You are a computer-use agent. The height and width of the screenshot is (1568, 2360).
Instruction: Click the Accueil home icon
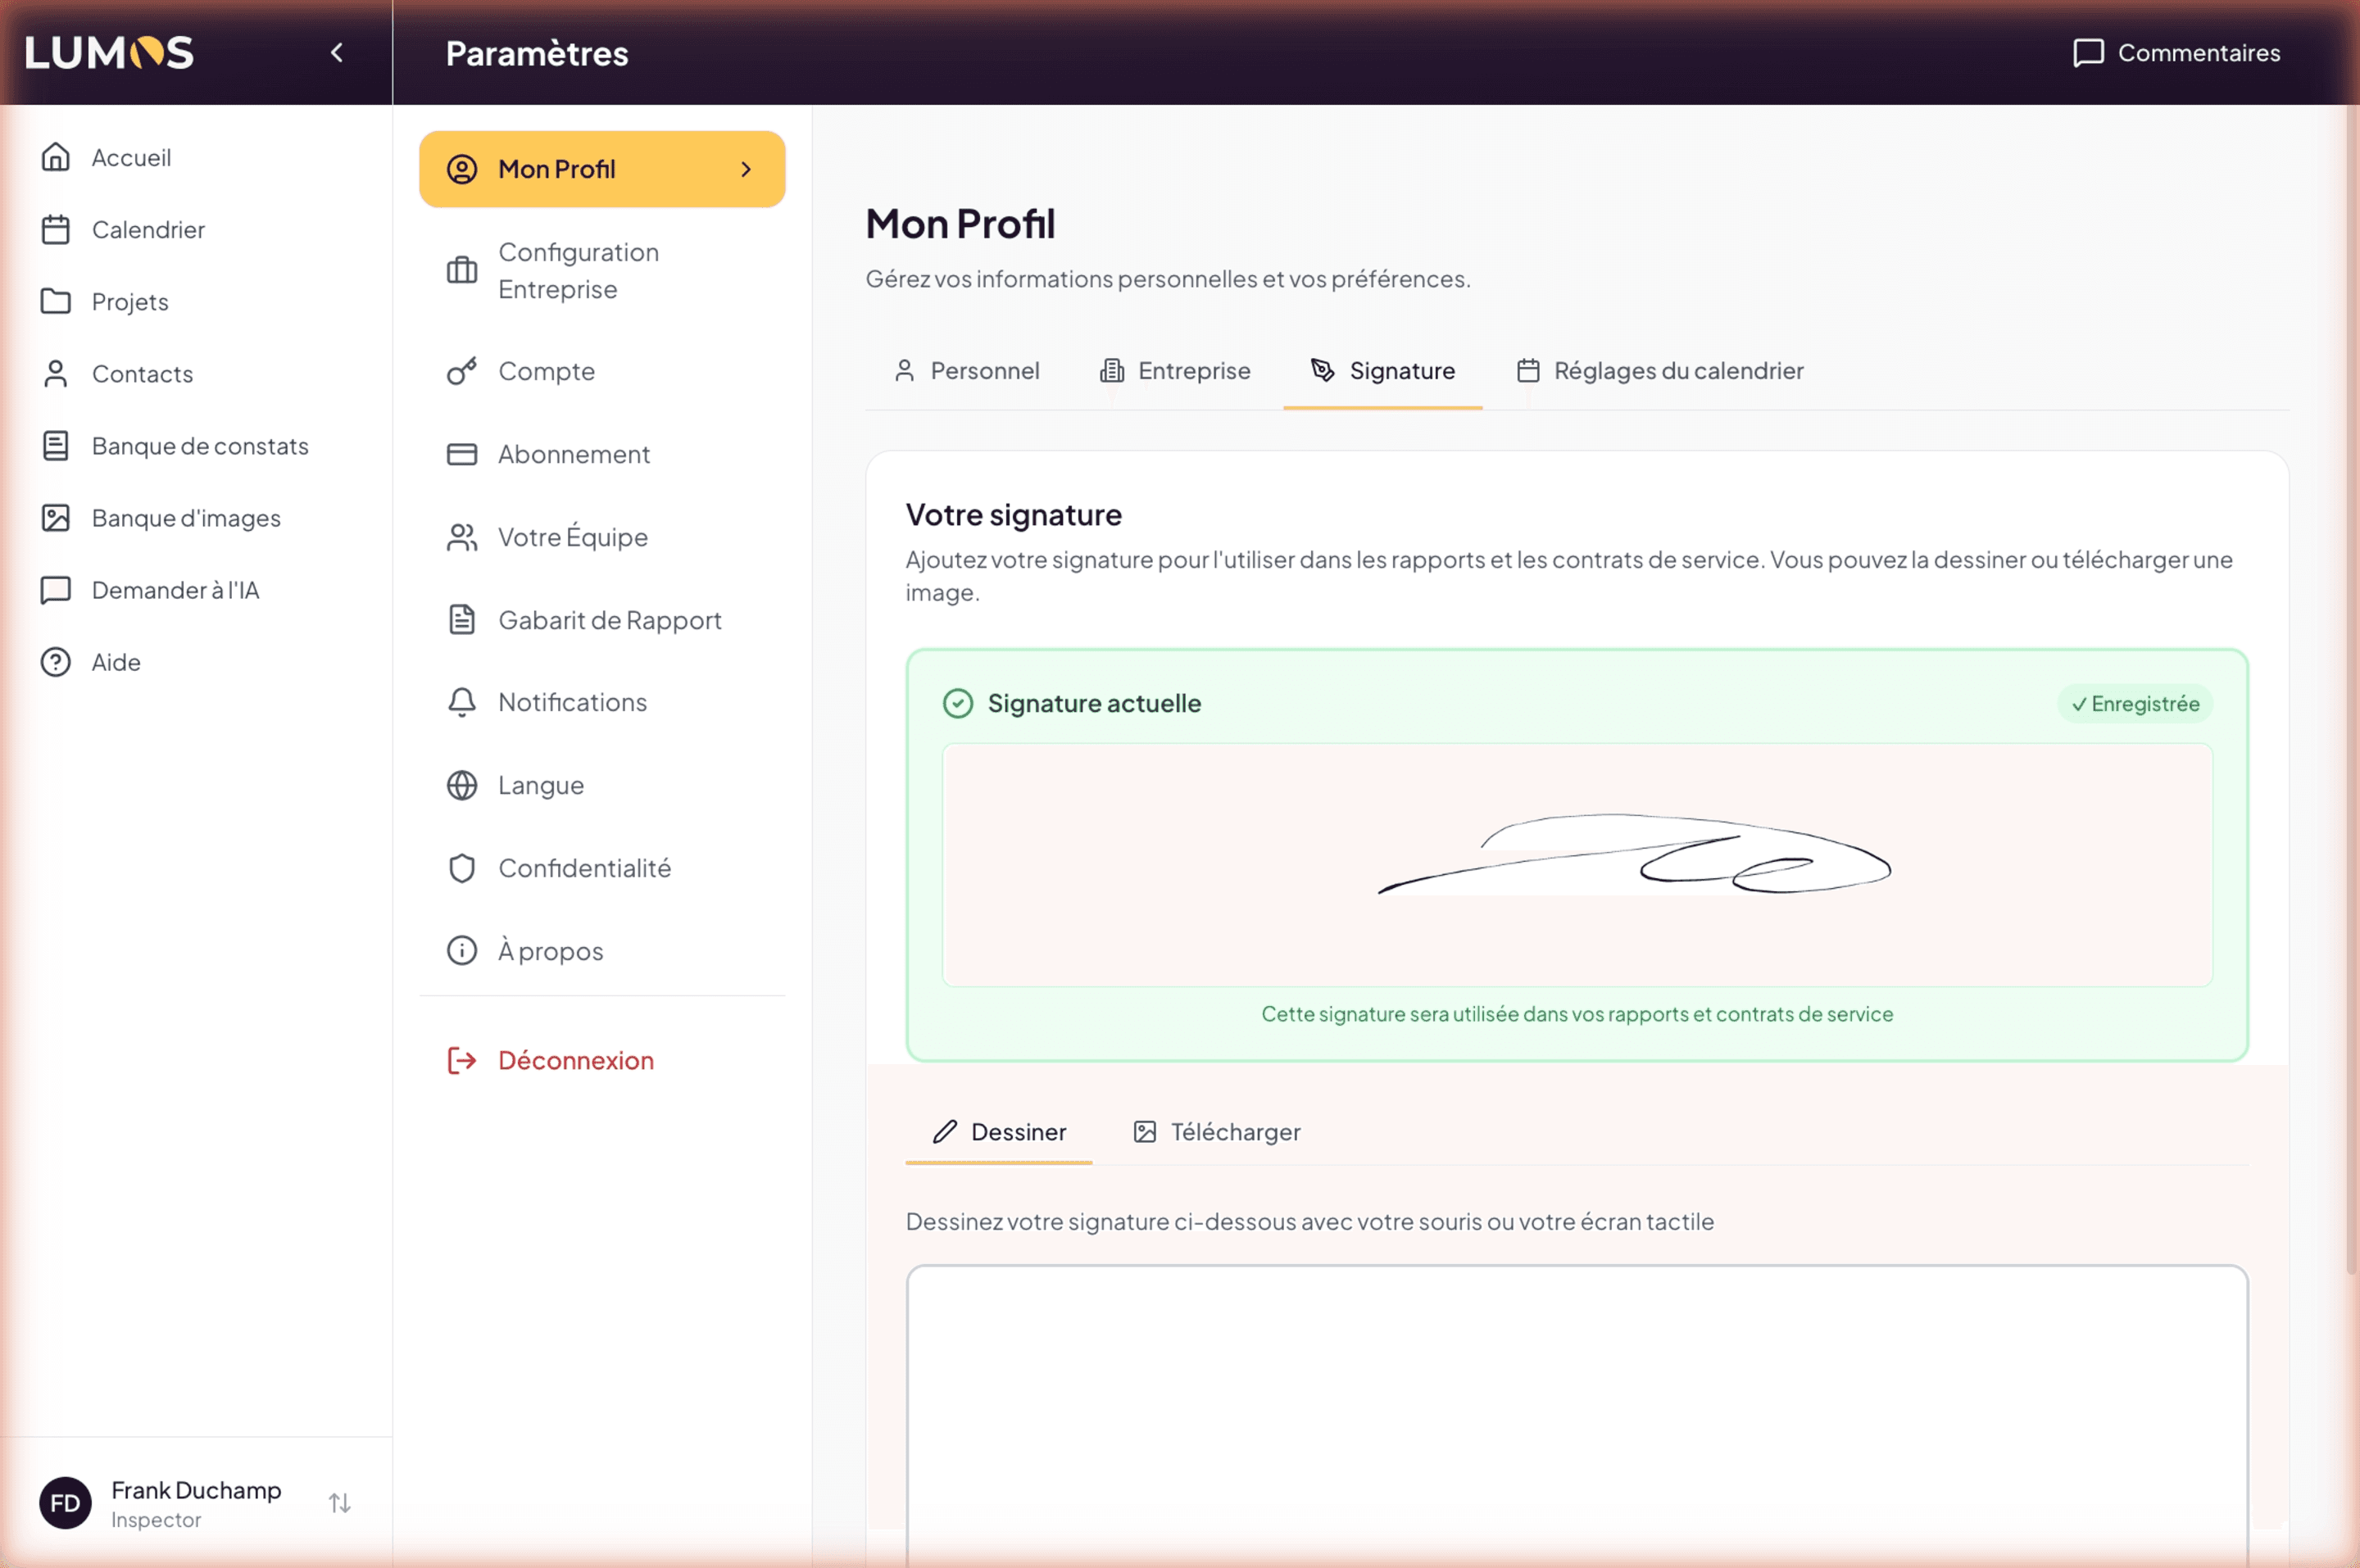[56, 157]
